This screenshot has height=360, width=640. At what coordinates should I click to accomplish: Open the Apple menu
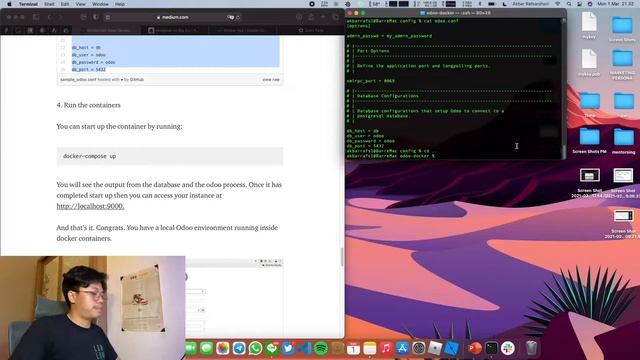pos(9,4)
